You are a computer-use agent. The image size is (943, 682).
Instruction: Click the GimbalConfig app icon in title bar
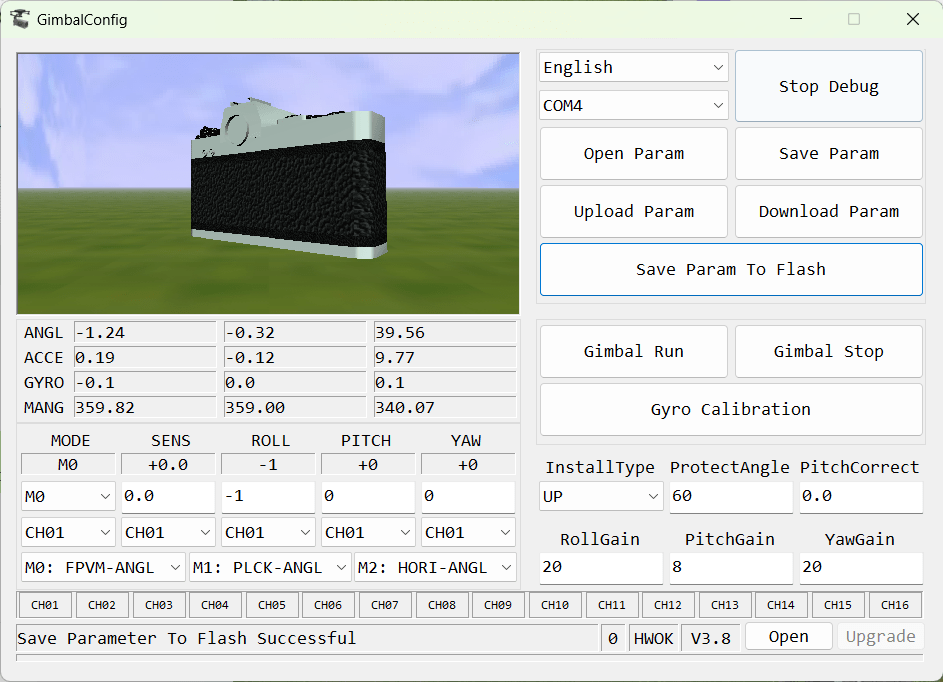coord(19,19)
